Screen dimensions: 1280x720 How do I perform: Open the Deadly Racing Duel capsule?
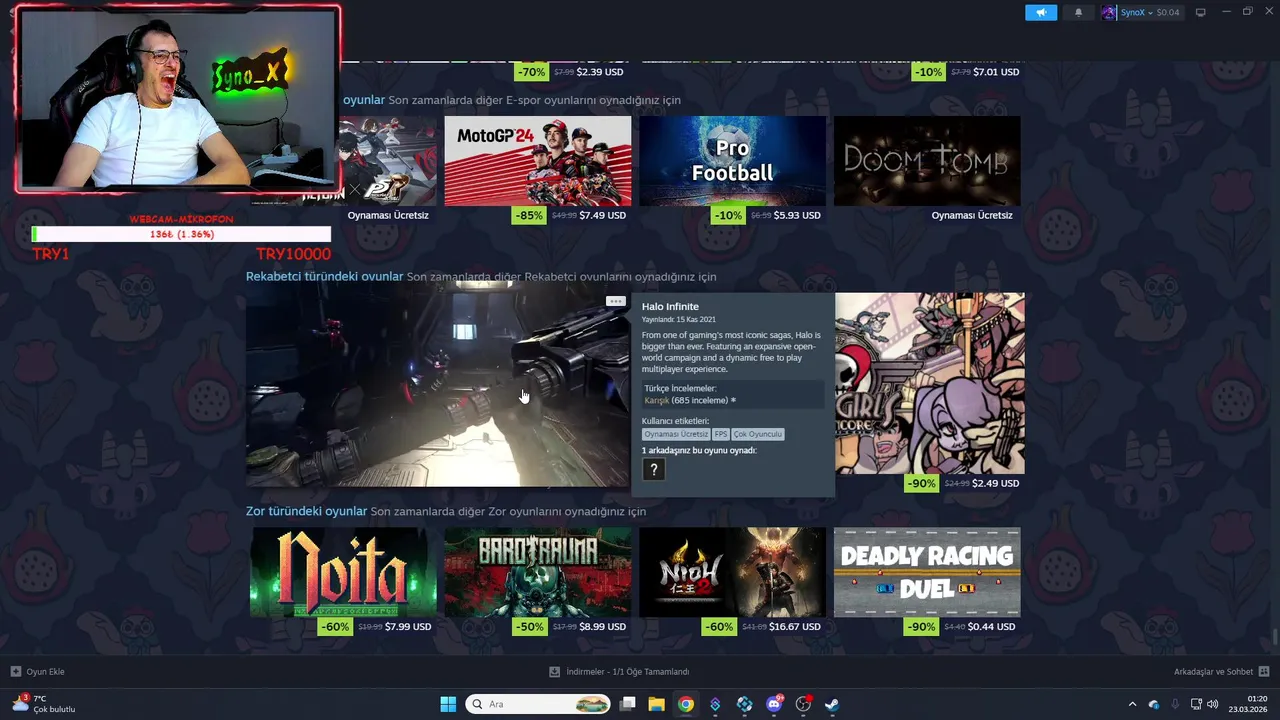coord(927,572)
